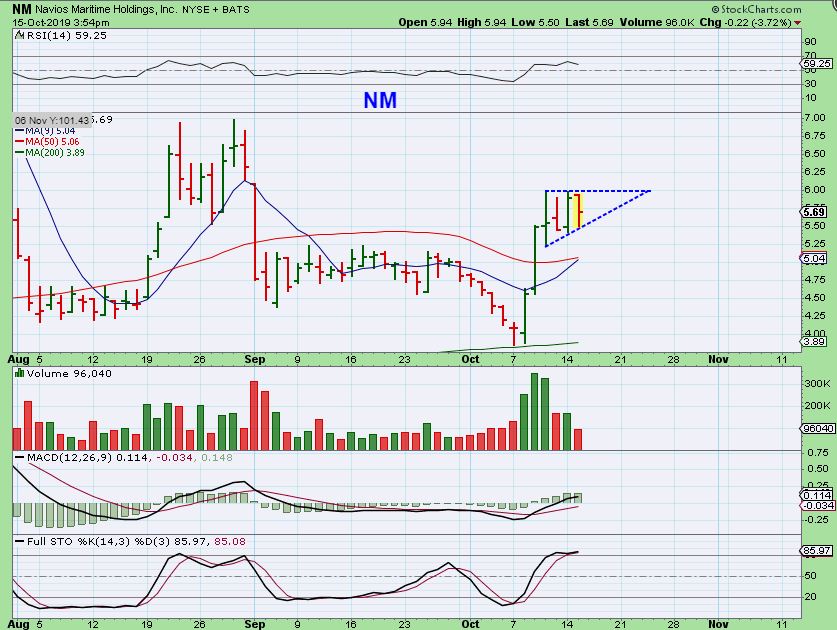The width and height of the screenshot is (837, 630).
Task: Click the RSI(14) 59.25 indicator label
Action: (x=66, y=36)
